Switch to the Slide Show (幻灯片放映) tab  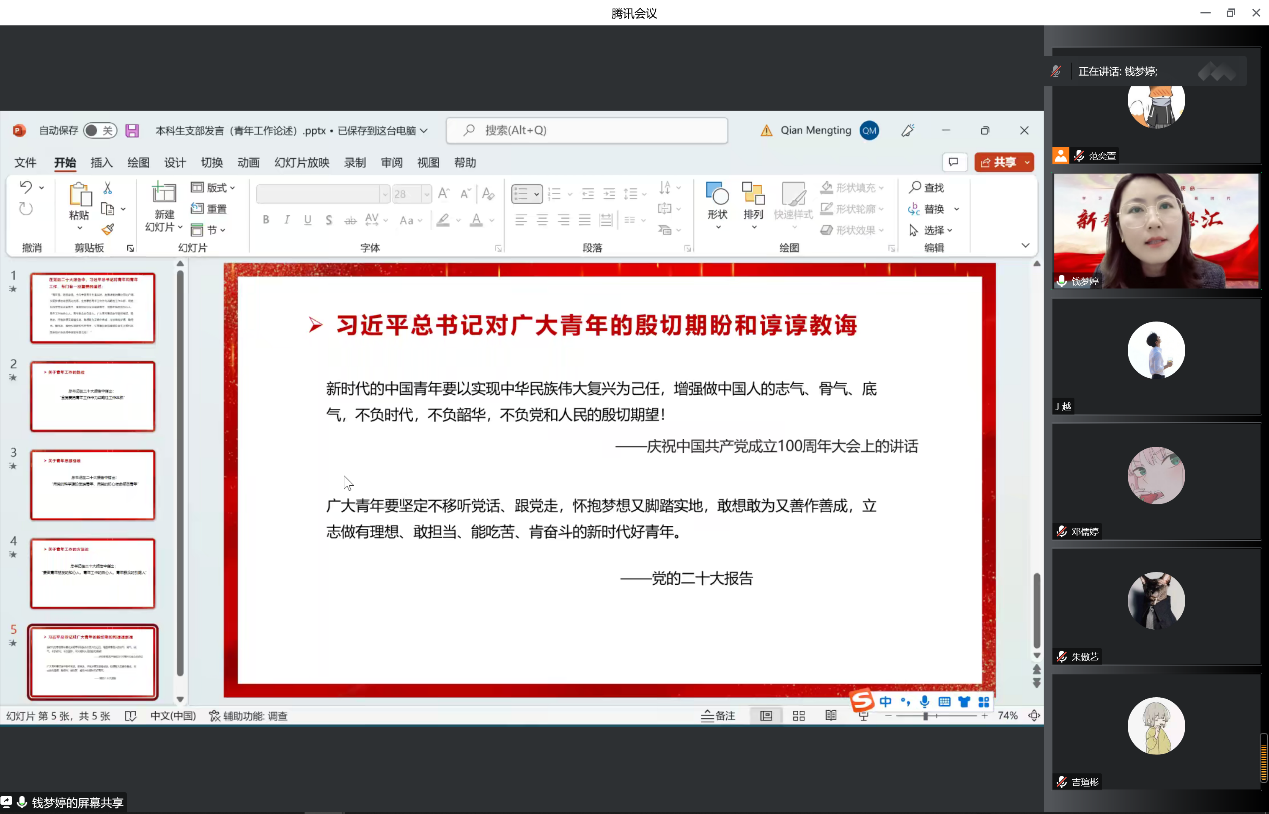pyautogui.click(x=302, y=163)
